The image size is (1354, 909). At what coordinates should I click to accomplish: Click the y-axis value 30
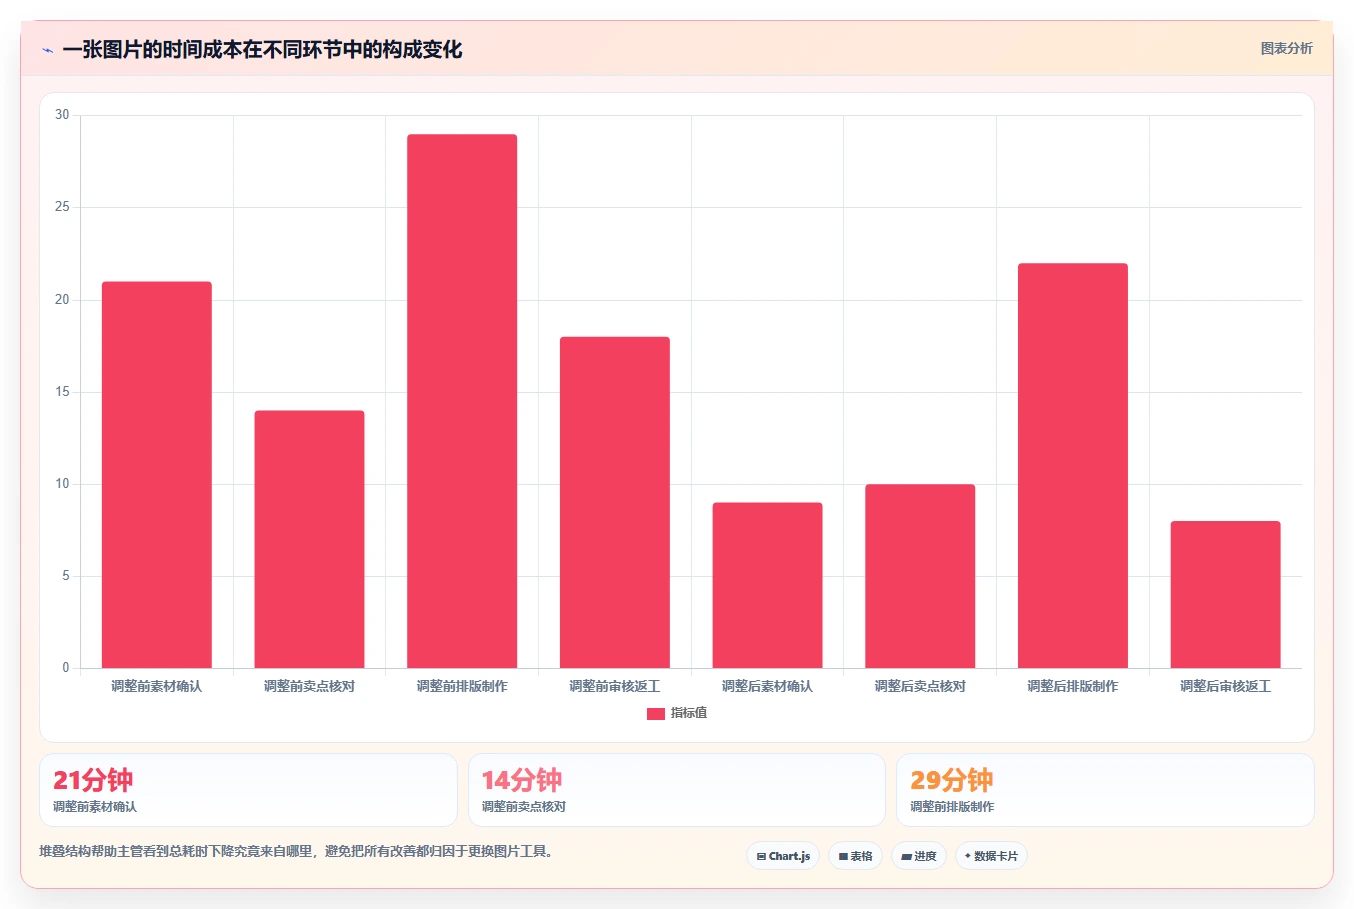(x=62, y=115)
